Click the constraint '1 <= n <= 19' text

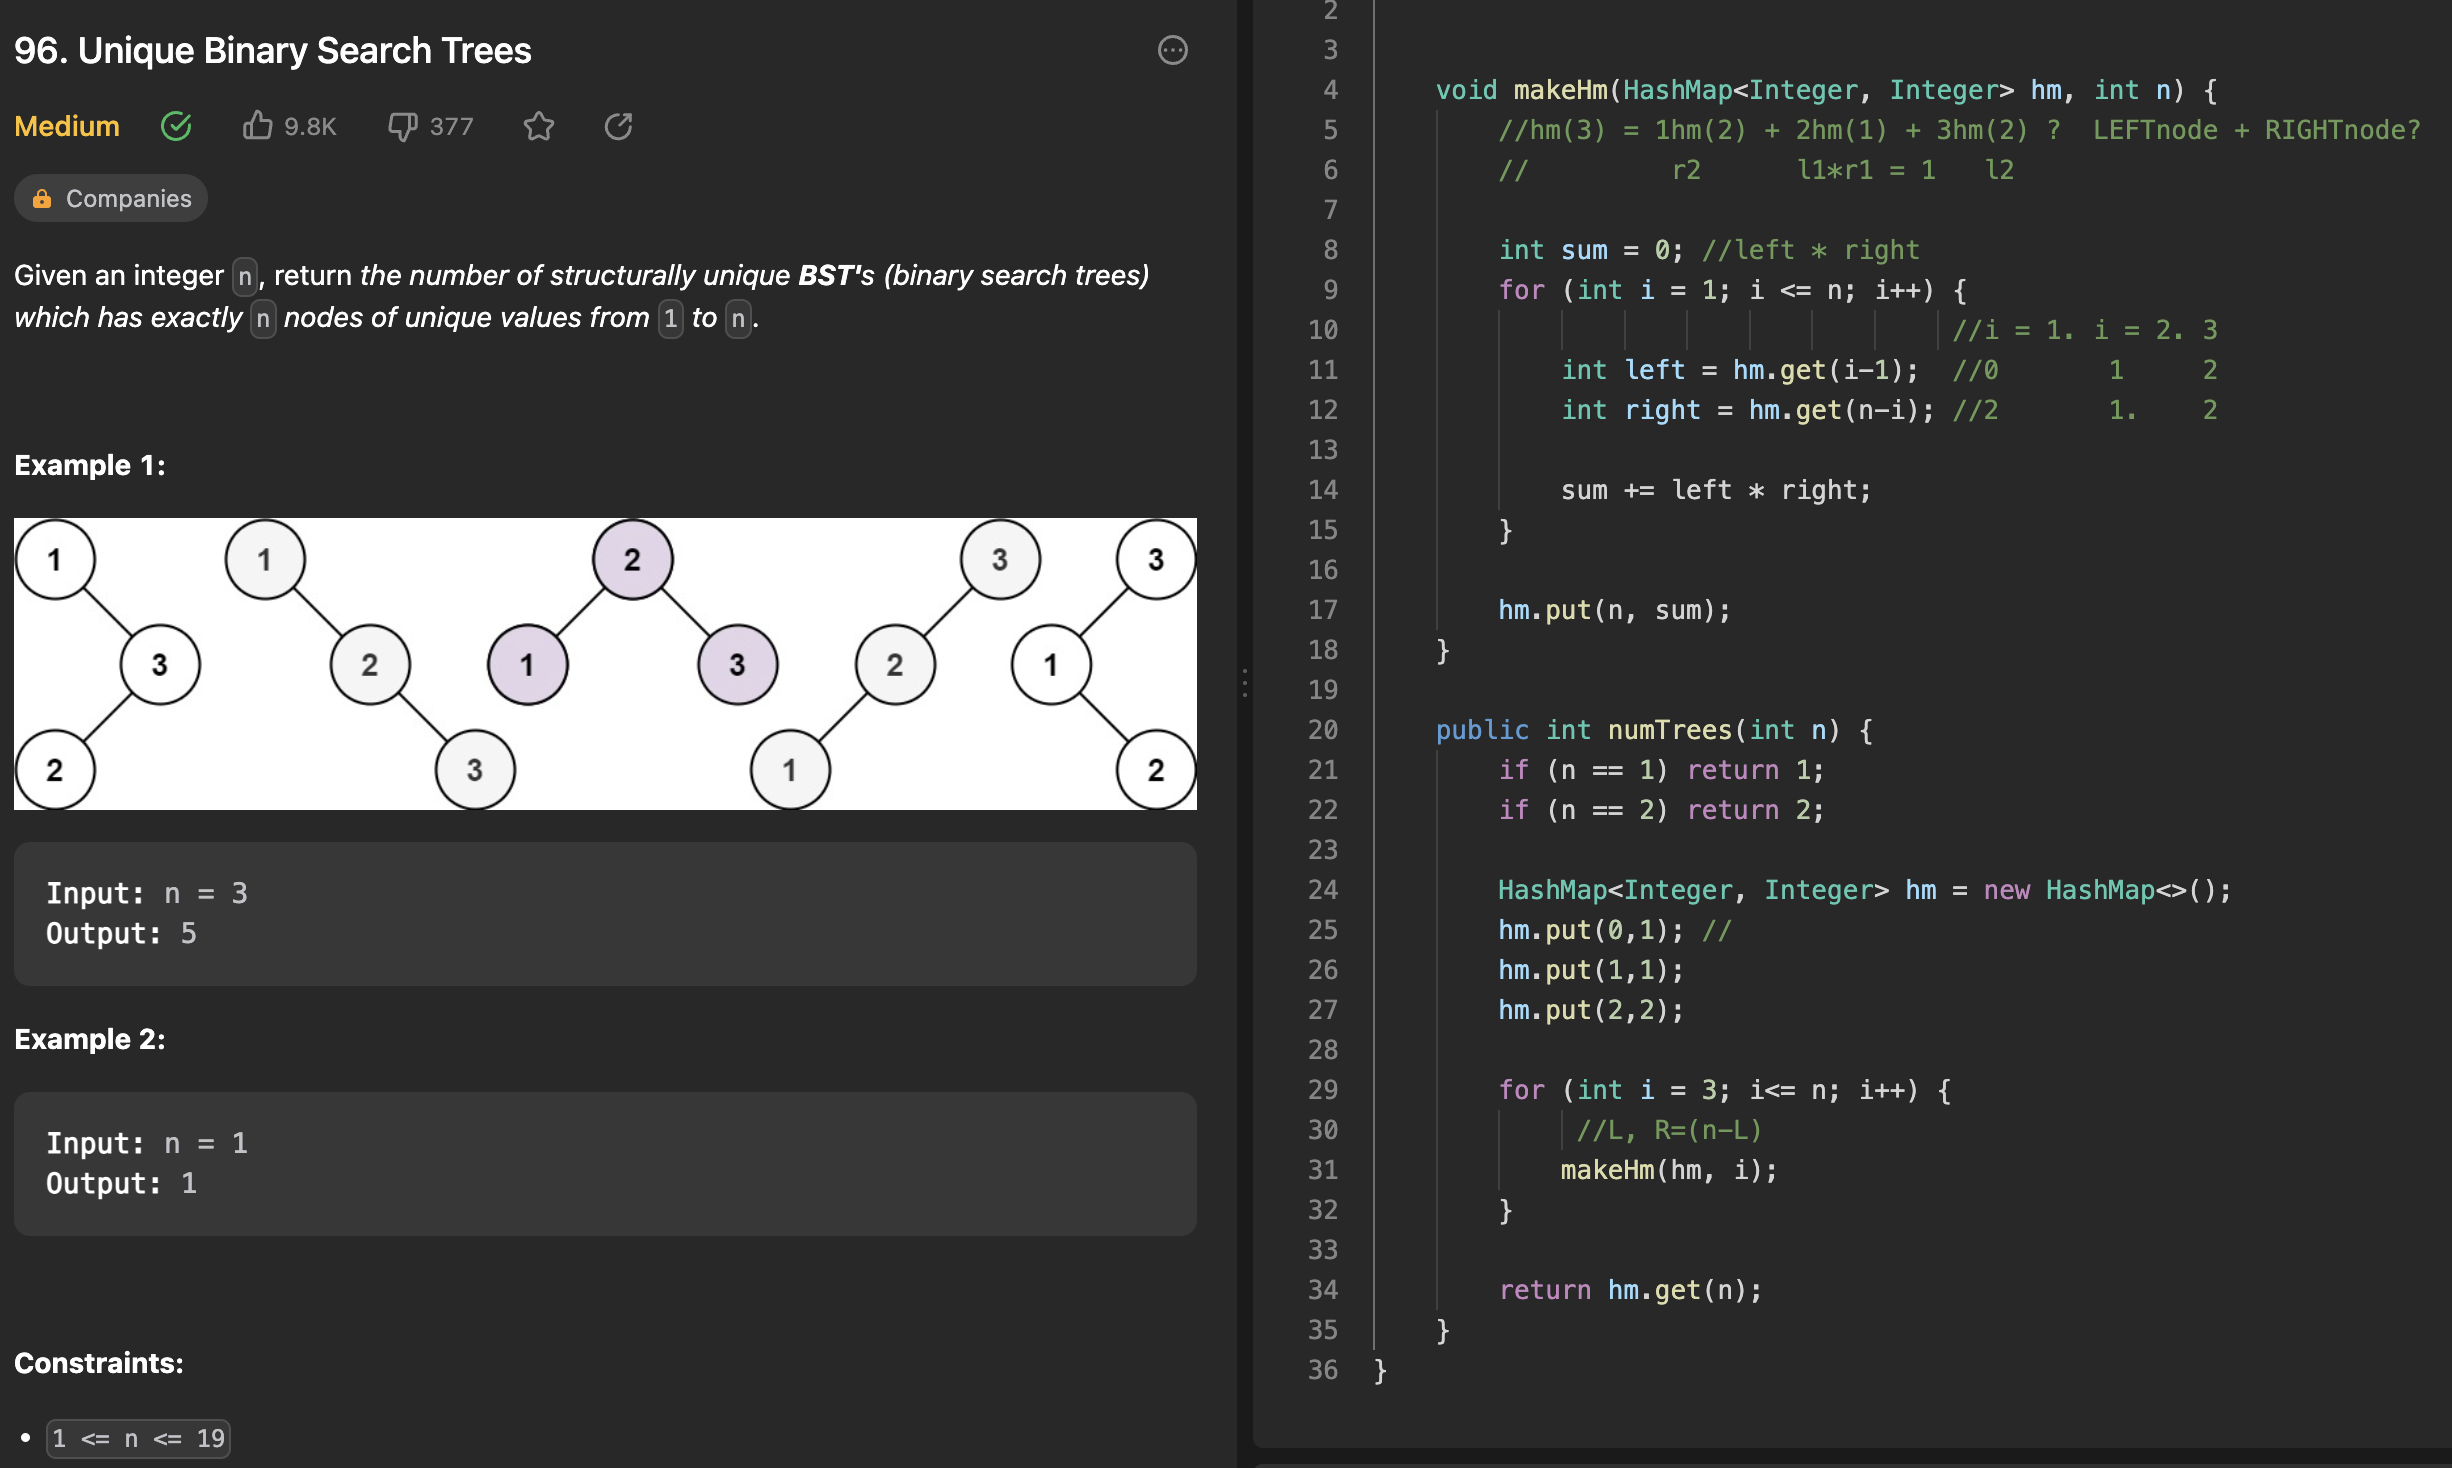138,1438
